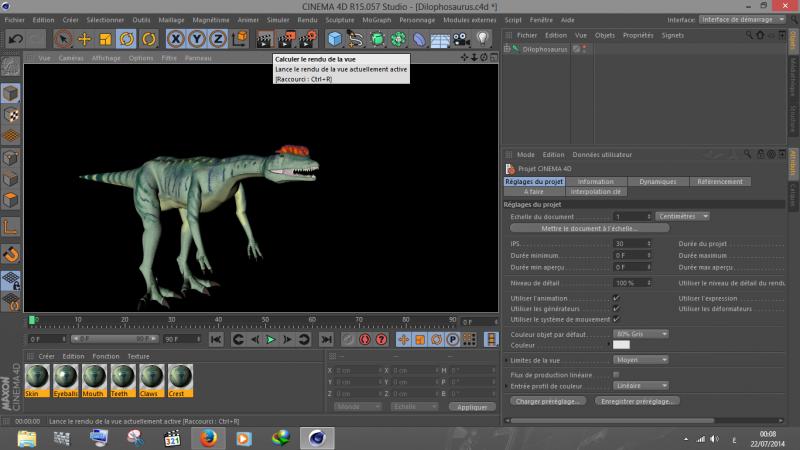
Task: Switch to the Dynamiques tab
Action: (x=658, y=182)
